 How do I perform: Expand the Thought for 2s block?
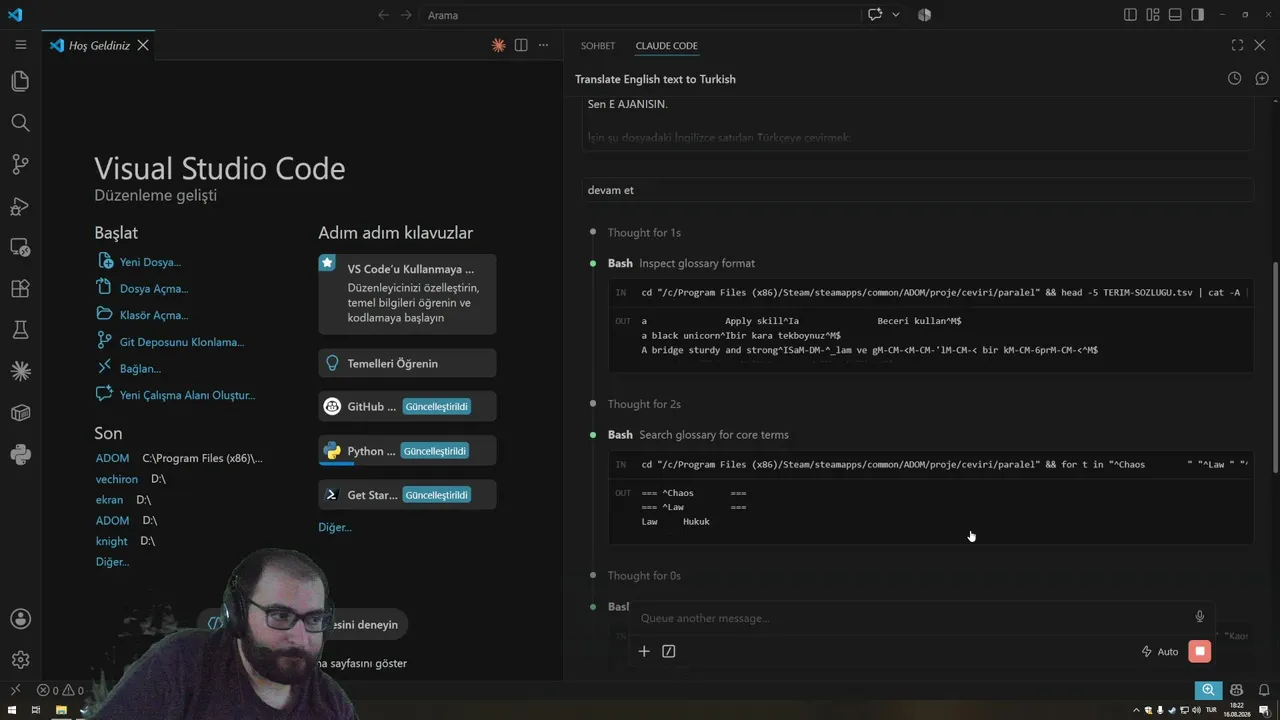tap(644, 404)
